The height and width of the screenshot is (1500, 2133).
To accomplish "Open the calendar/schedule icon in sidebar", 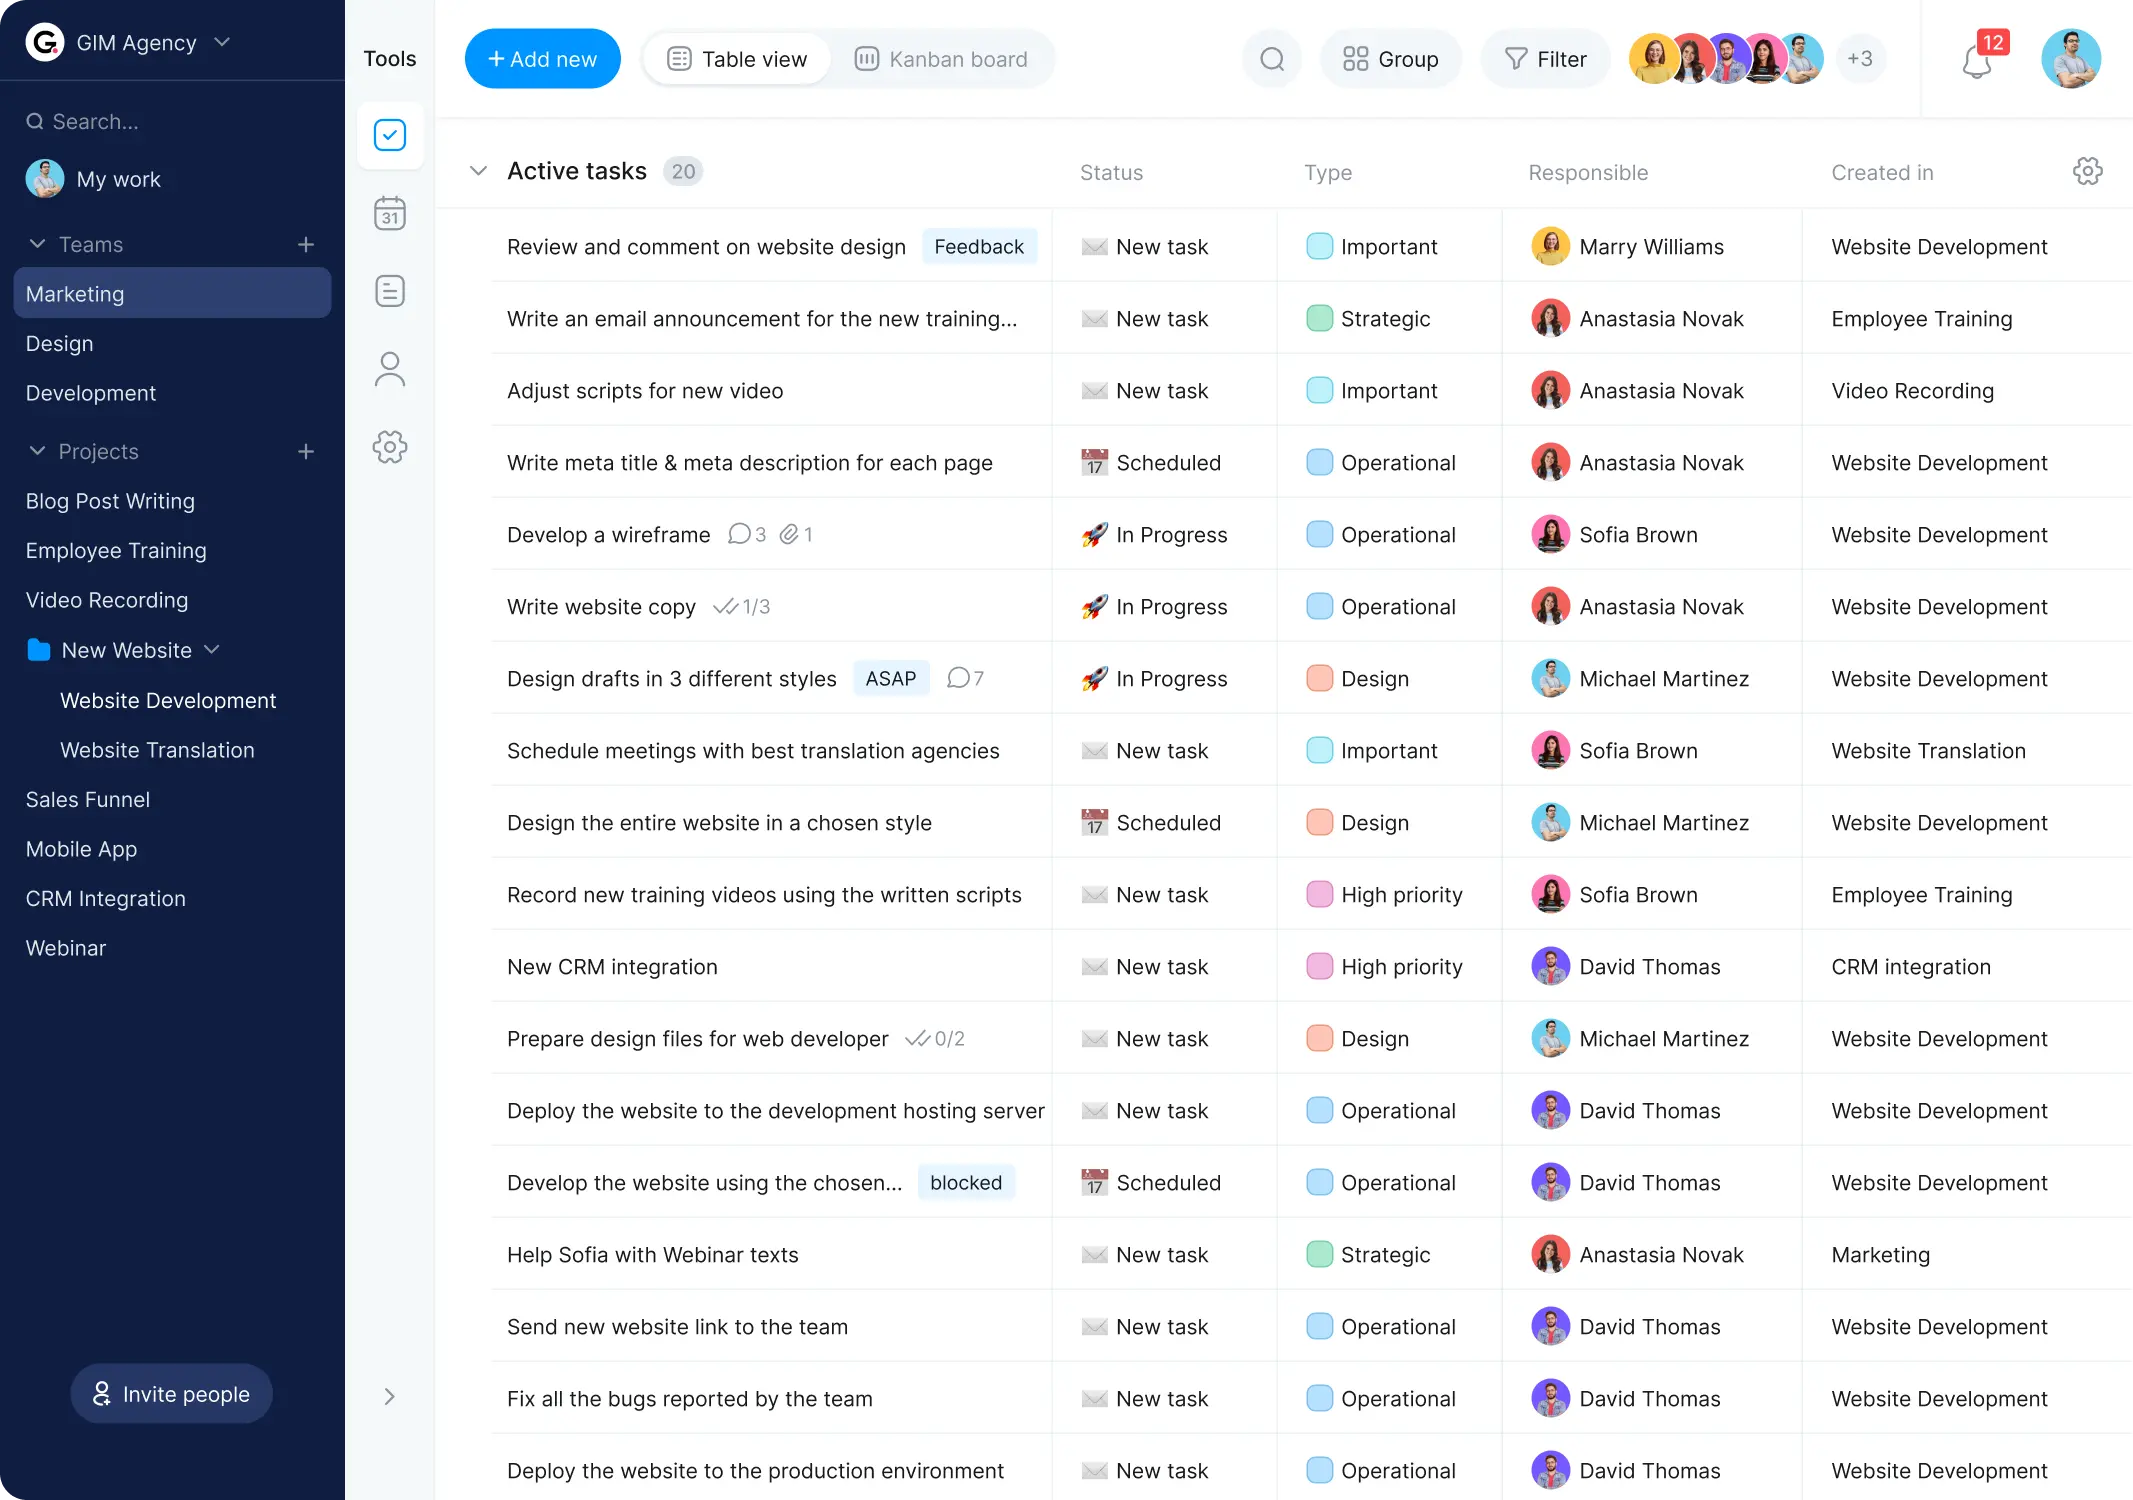I will [390, 213].
